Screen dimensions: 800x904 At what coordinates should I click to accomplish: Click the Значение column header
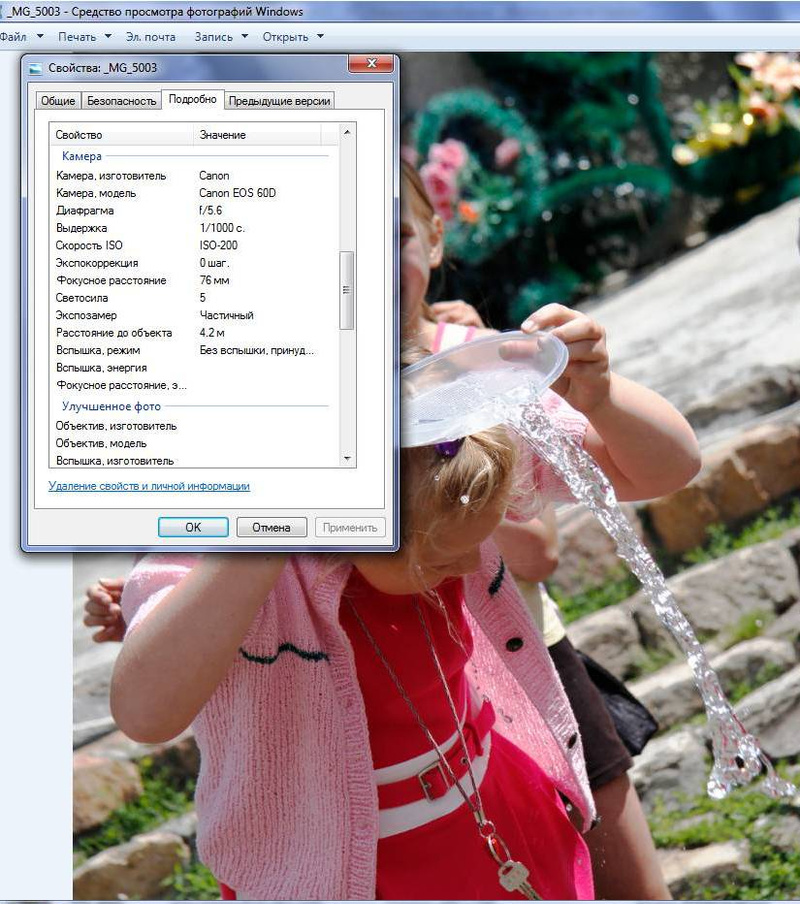point(257,135)
